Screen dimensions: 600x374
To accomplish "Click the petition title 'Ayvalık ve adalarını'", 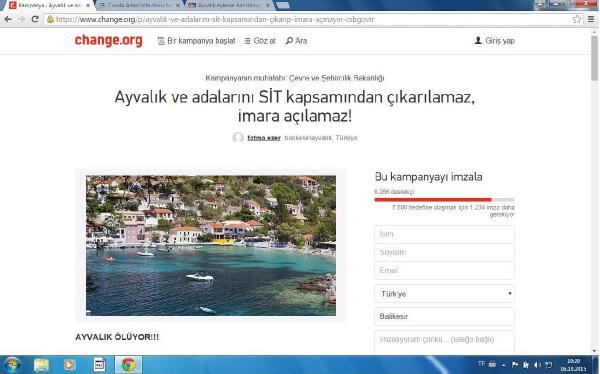I will pos(294,106).
